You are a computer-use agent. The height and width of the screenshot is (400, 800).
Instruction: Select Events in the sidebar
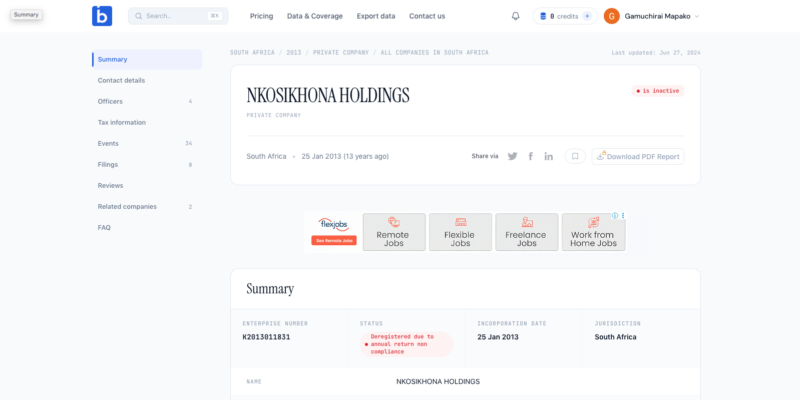point(108,143)
